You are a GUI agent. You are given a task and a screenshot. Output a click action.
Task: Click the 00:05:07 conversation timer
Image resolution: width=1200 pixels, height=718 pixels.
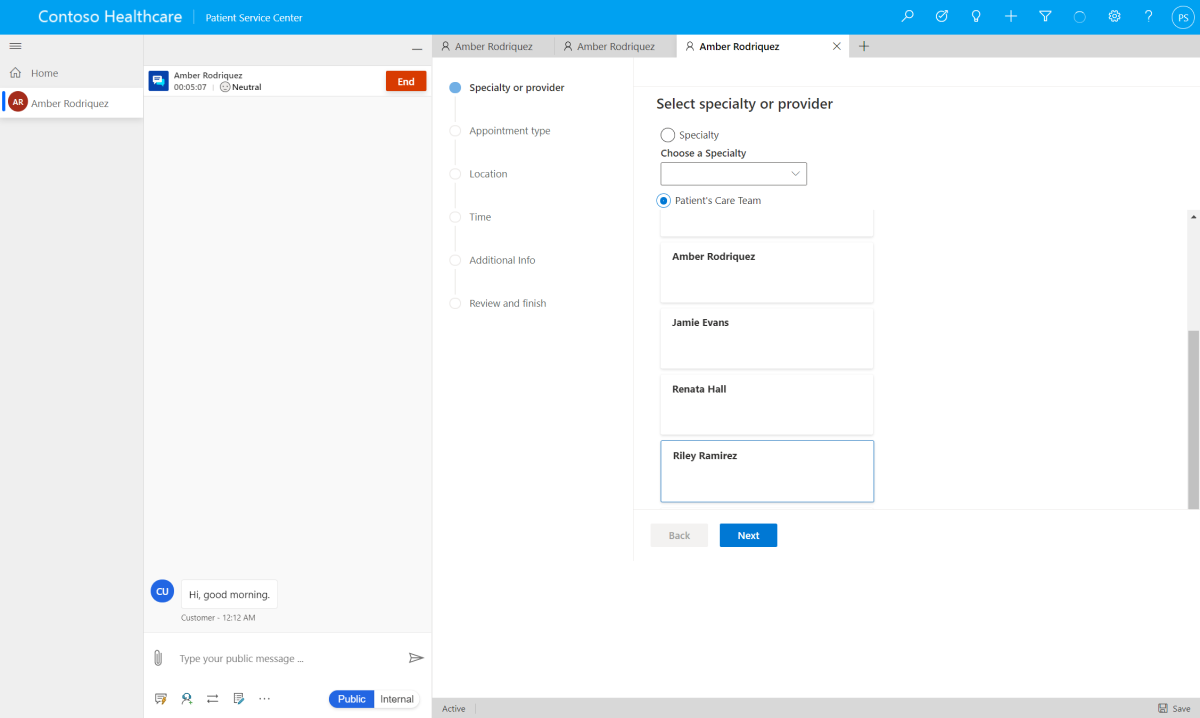coord(190,87)
